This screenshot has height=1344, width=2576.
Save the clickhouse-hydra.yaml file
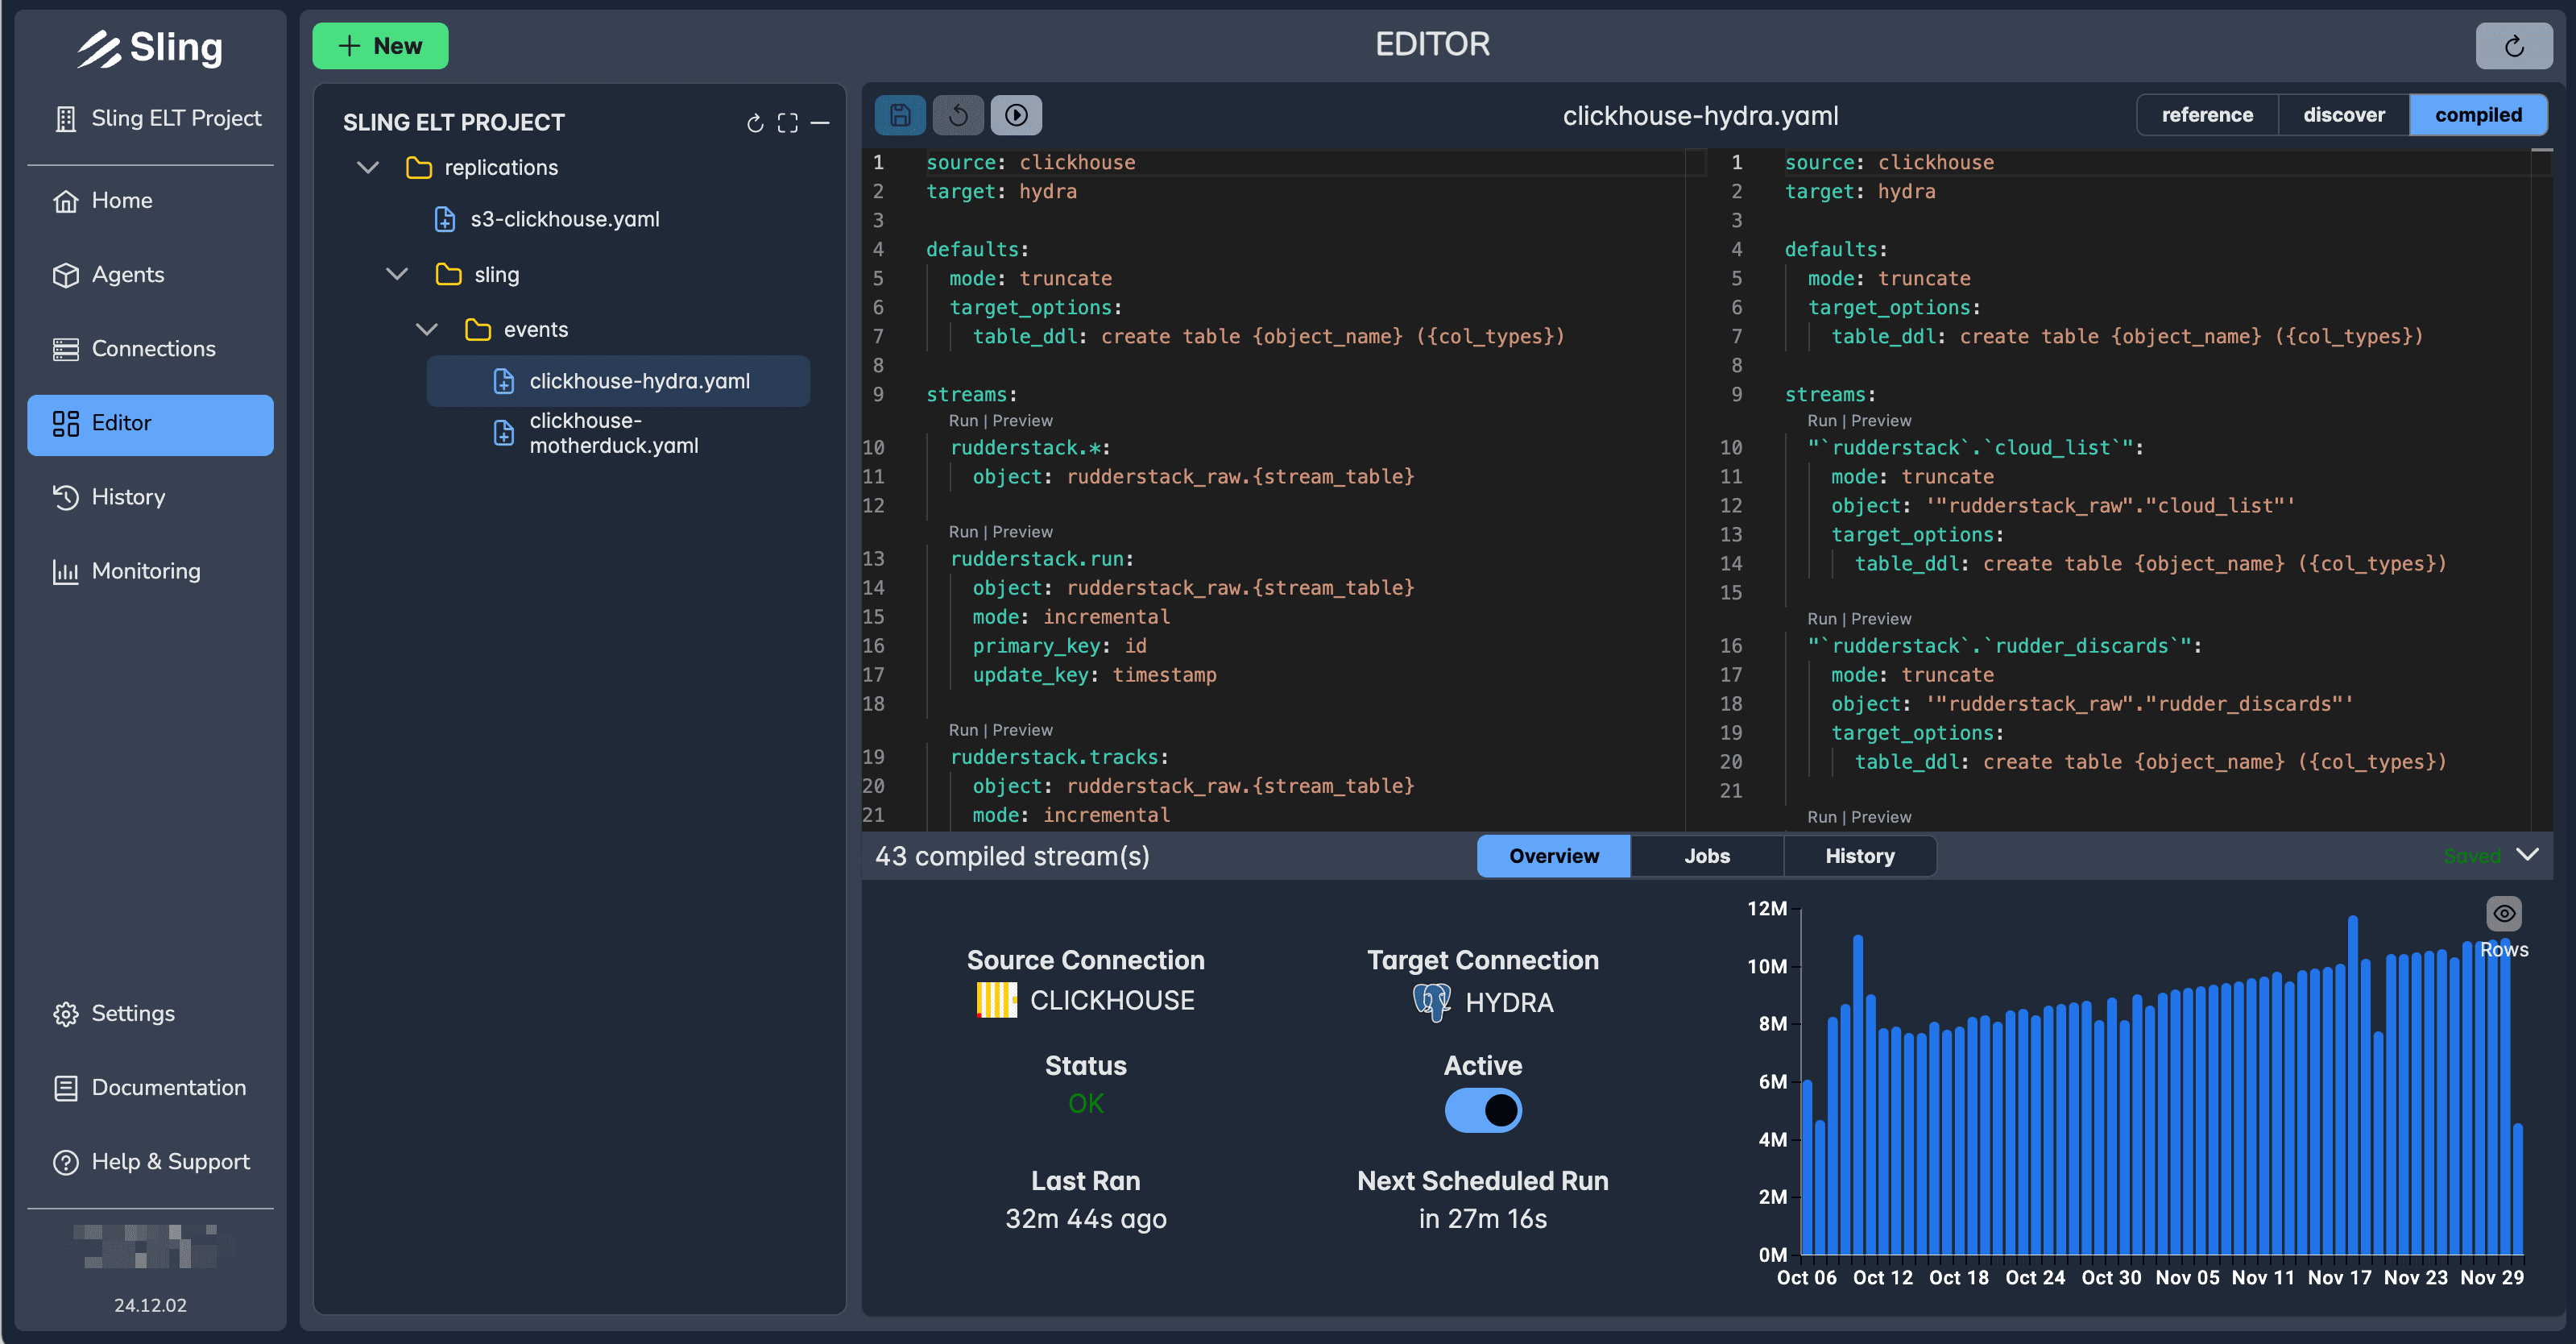[899, 115]
